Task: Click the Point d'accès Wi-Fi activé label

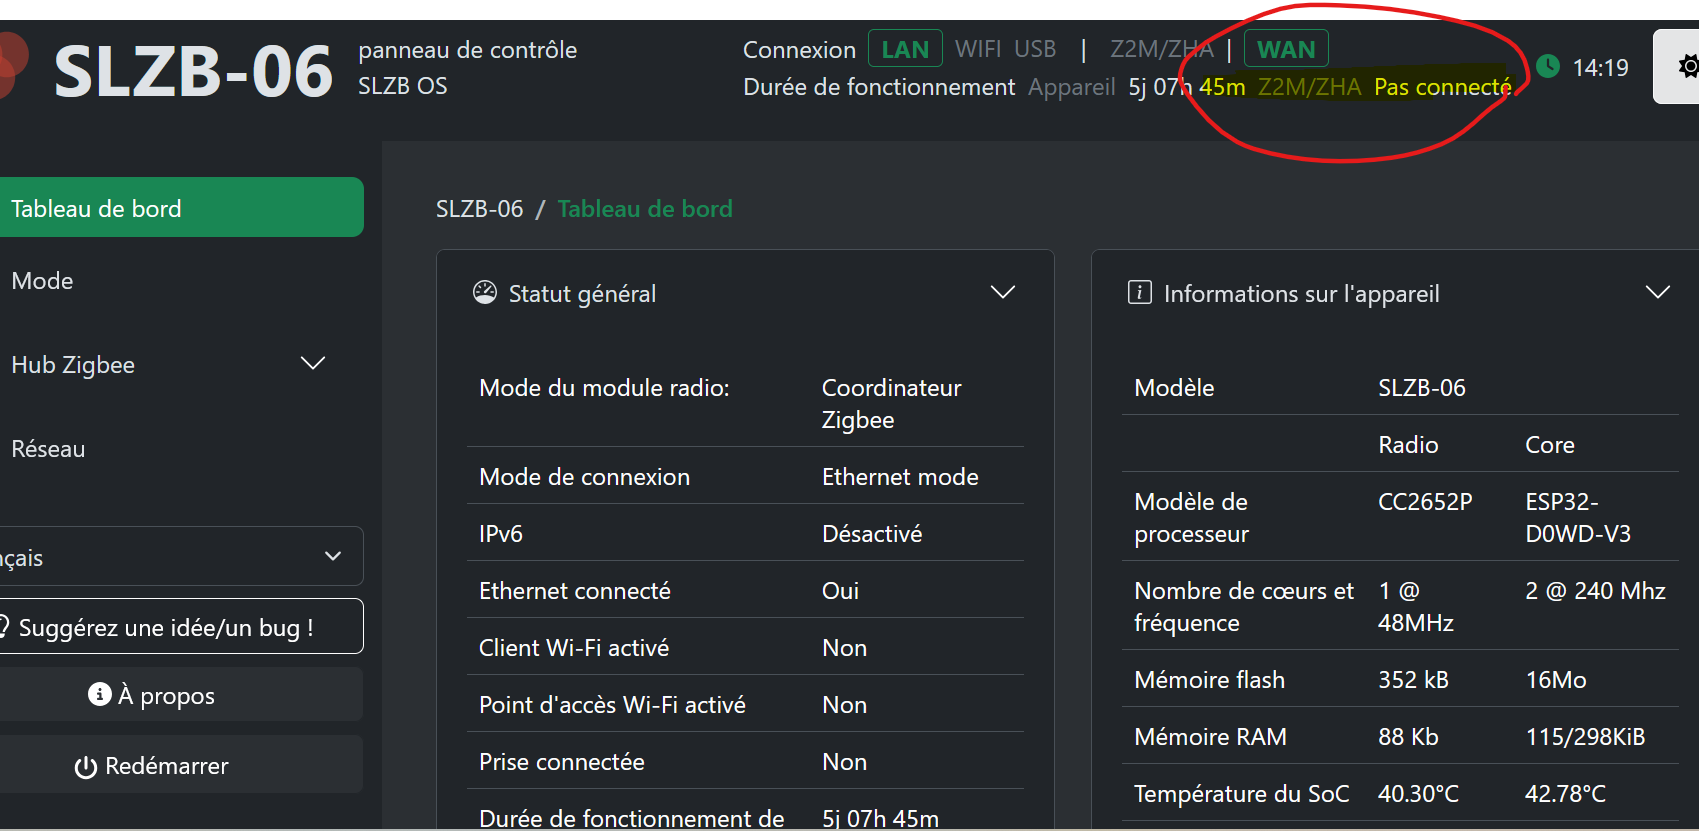Action: [x=612, y=705]
